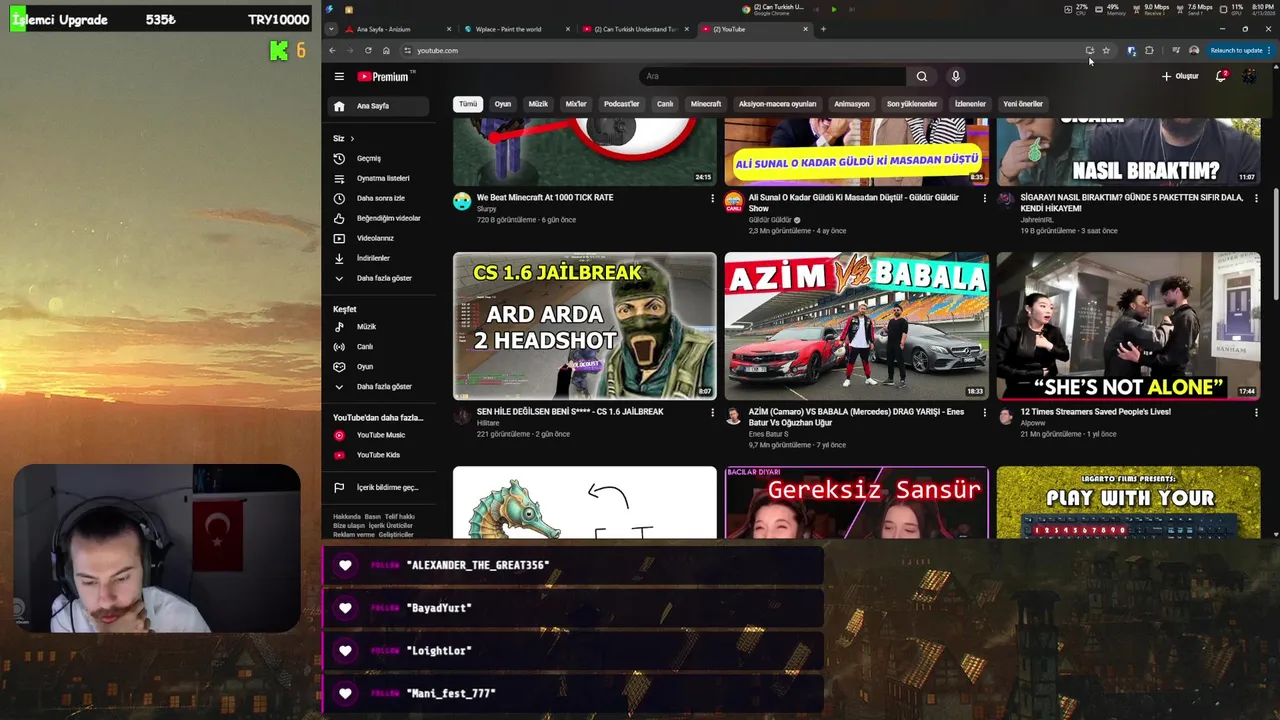Open YouTube Music link
The width and height of the screenshot is (1280, 720).
[x=379, y=435]
